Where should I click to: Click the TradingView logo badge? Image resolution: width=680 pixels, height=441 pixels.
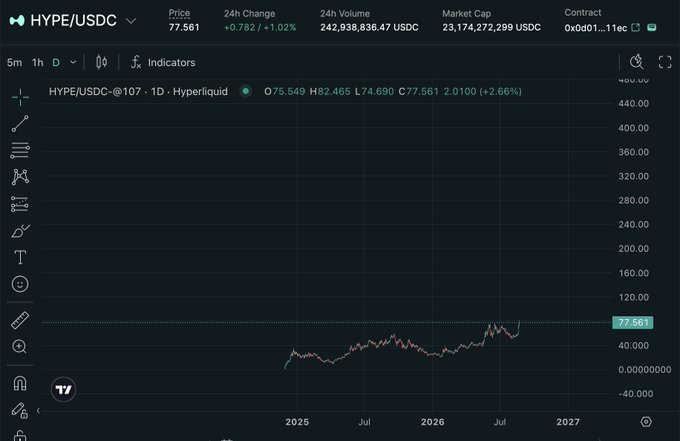(63, 389)
